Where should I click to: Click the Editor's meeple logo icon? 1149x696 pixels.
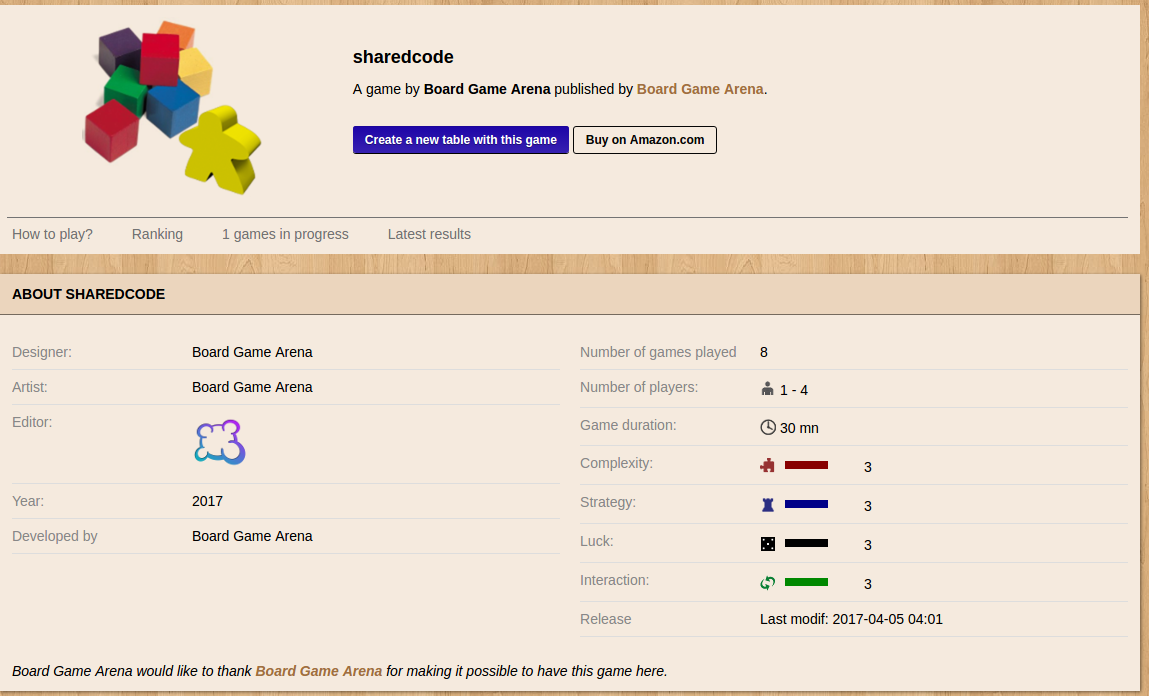219,441
